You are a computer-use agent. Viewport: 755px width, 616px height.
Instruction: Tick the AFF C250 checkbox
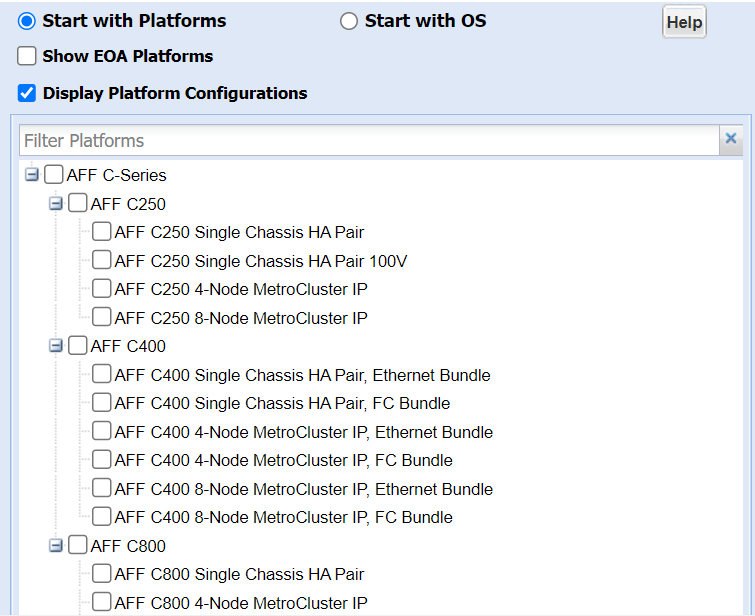point(78,204)
